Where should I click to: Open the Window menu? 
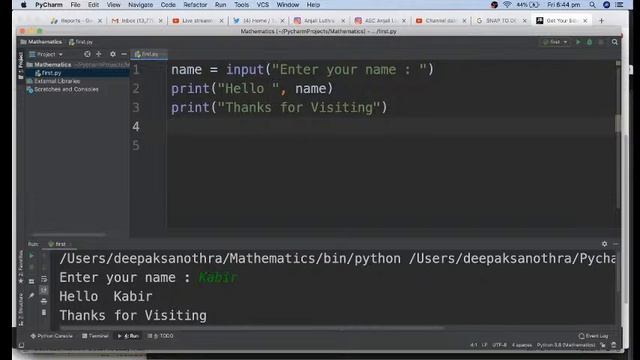(x=288, y=5)
